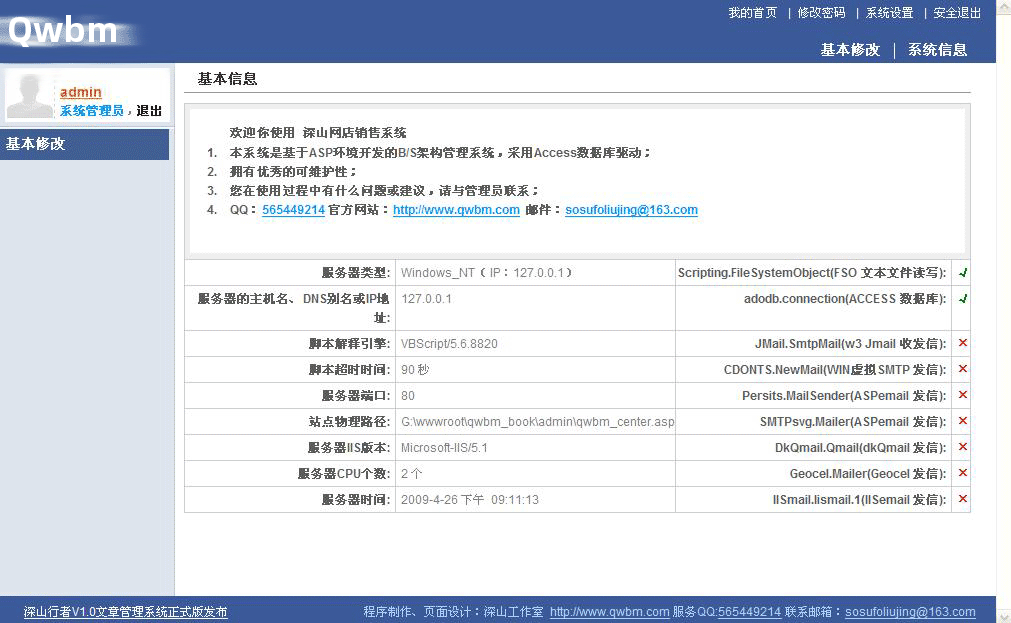
Task: Click the Qwbm logo in header
Action: pos(64,30)
